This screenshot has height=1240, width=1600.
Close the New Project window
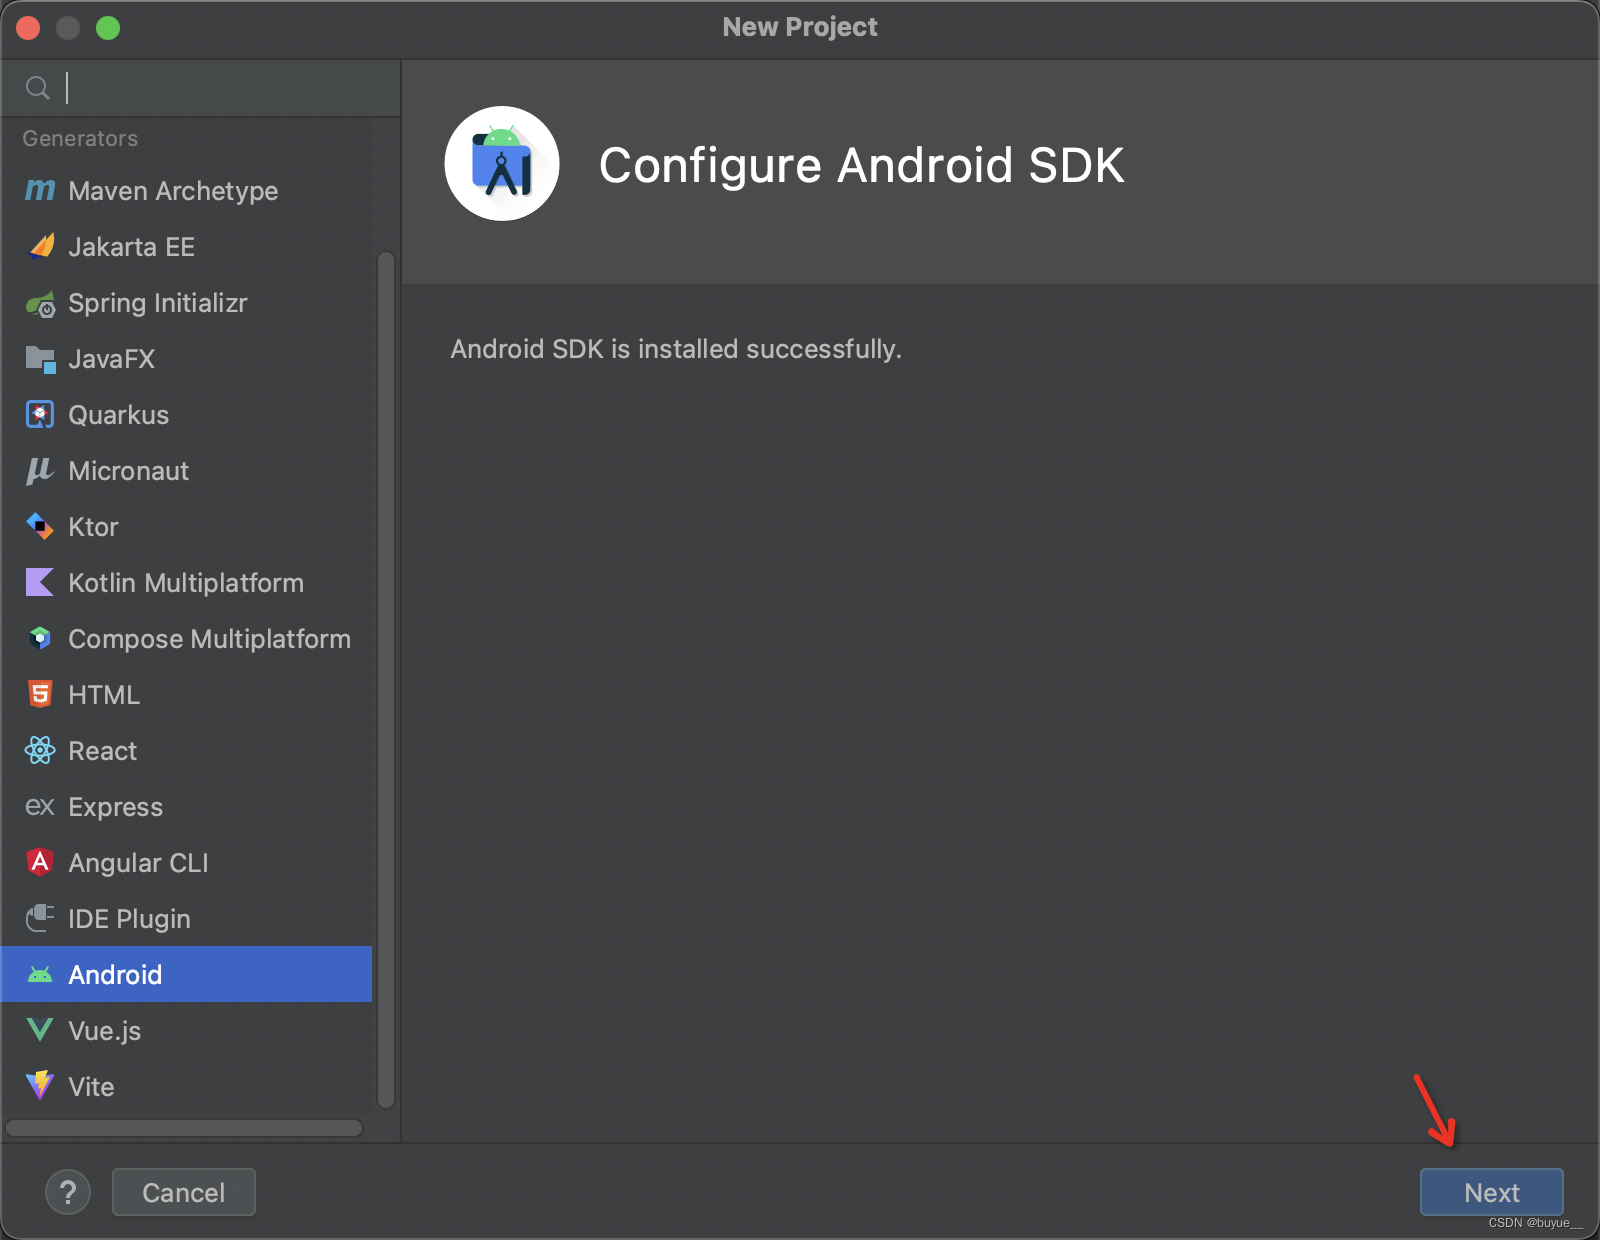click(28, 28)
